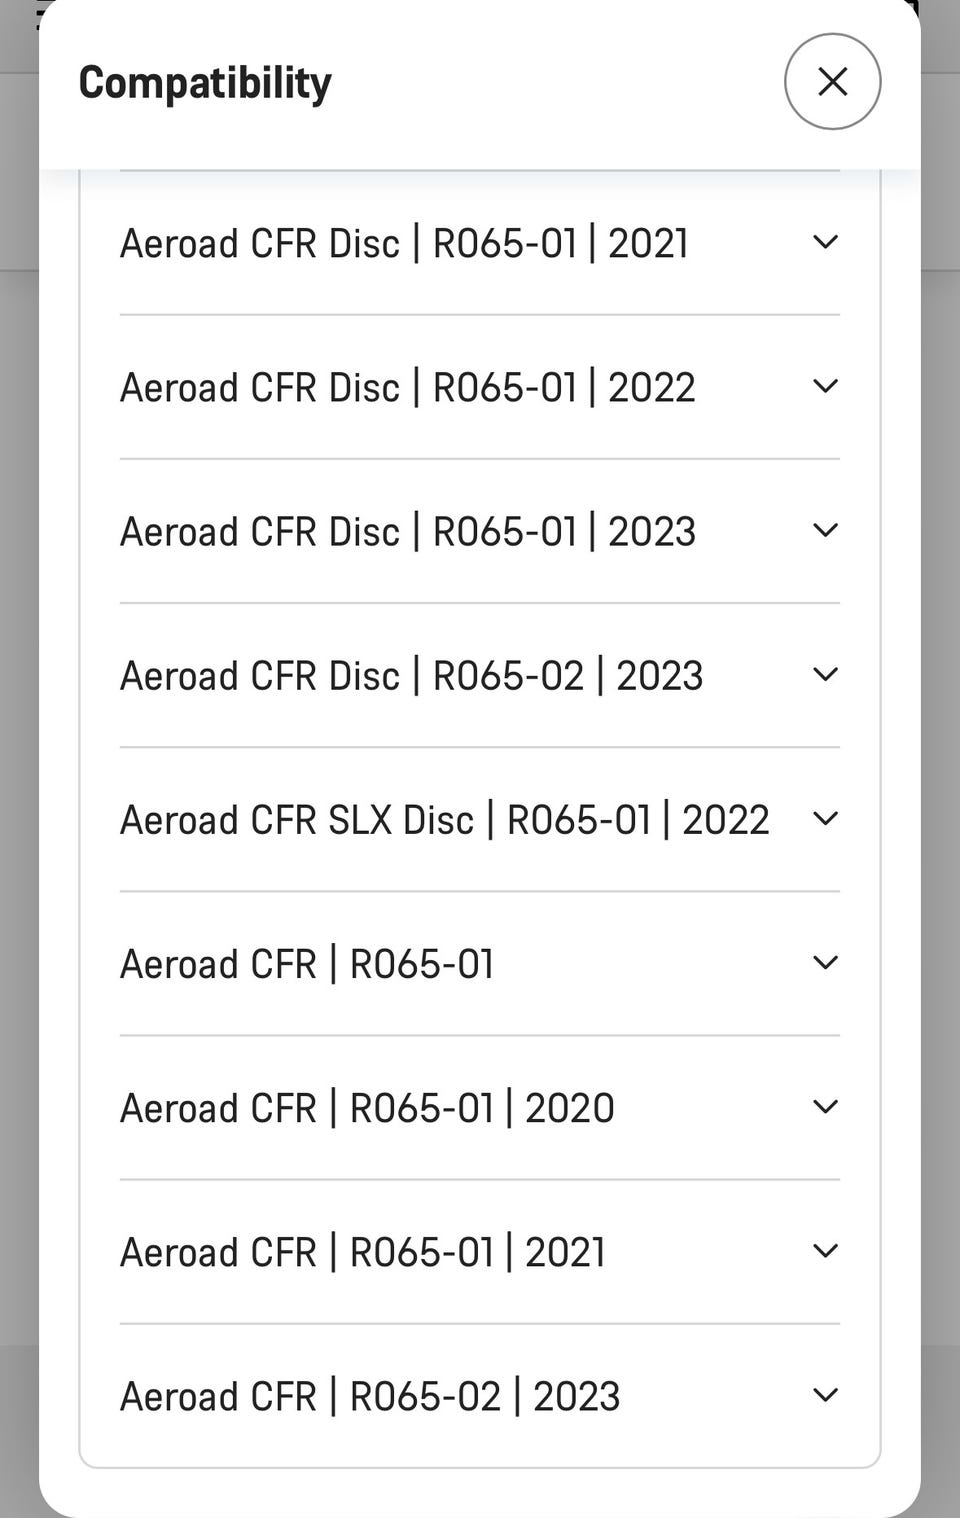960x1518 pixels.
Task: Expand chevron for Aeroad CFR Disc R065-01 2021
Action: point(825,242)
